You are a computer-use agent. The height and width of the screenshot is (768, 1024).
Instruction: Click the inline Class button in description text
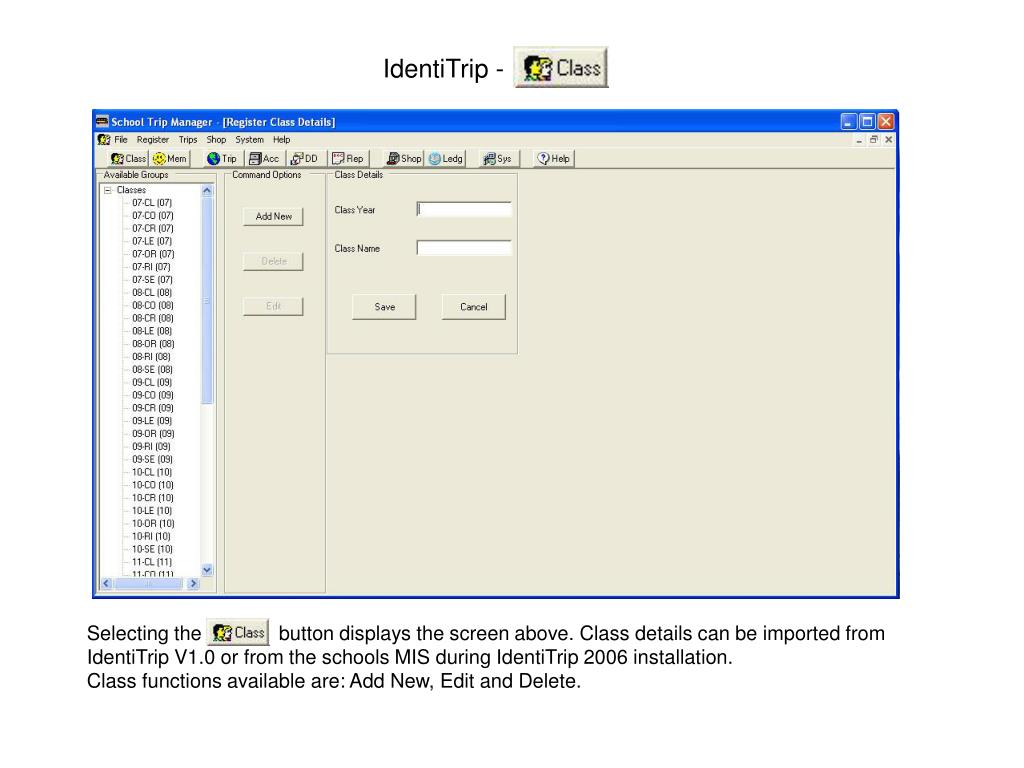click(x=238, y=632)
